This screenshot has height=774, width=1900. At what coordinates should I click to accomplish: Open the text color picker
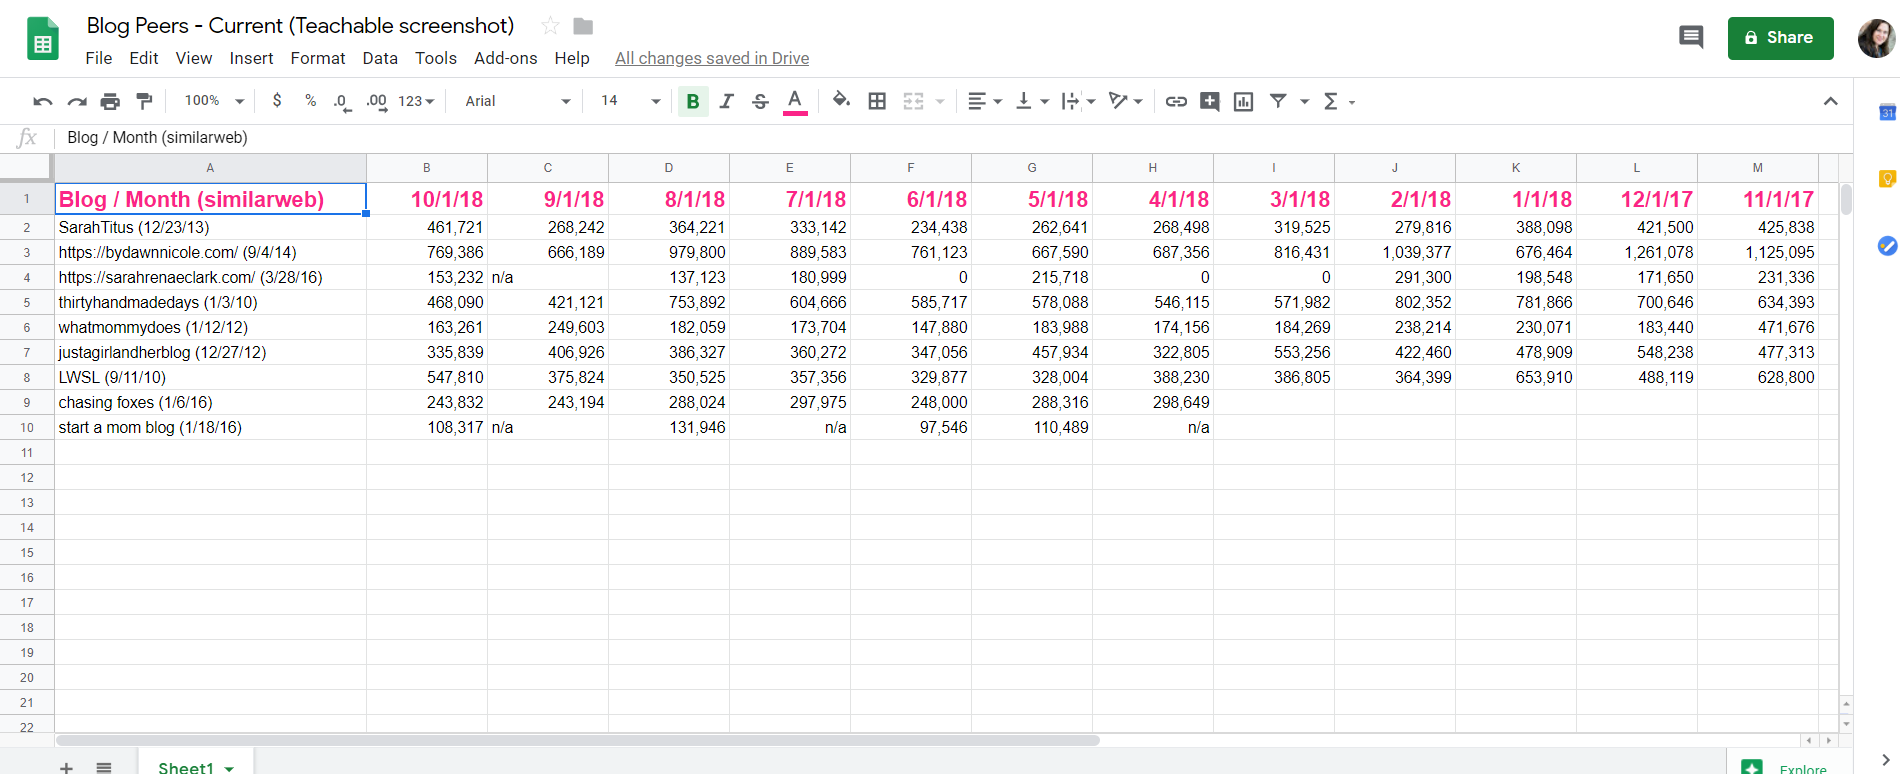(x=795, y=101)
